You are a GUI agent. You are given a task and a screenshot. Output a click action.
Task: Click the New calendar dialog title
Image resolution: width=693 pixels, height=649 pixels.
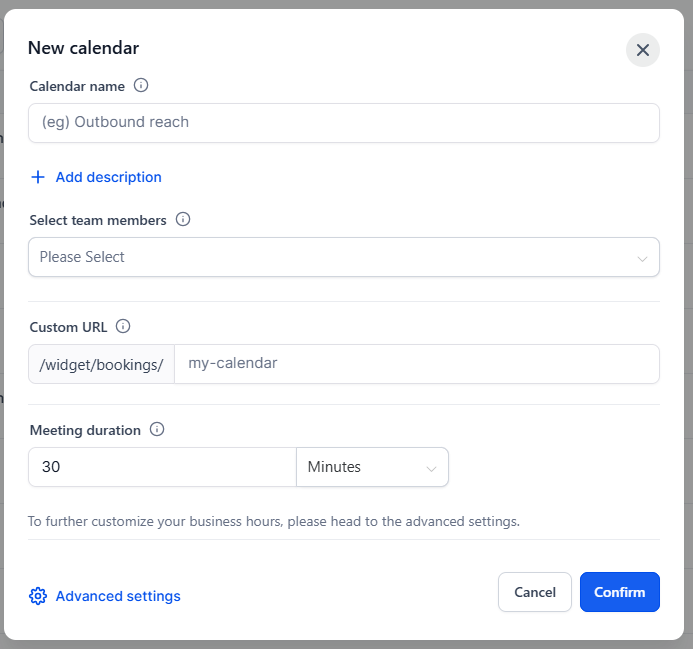[x=83, y=48]
